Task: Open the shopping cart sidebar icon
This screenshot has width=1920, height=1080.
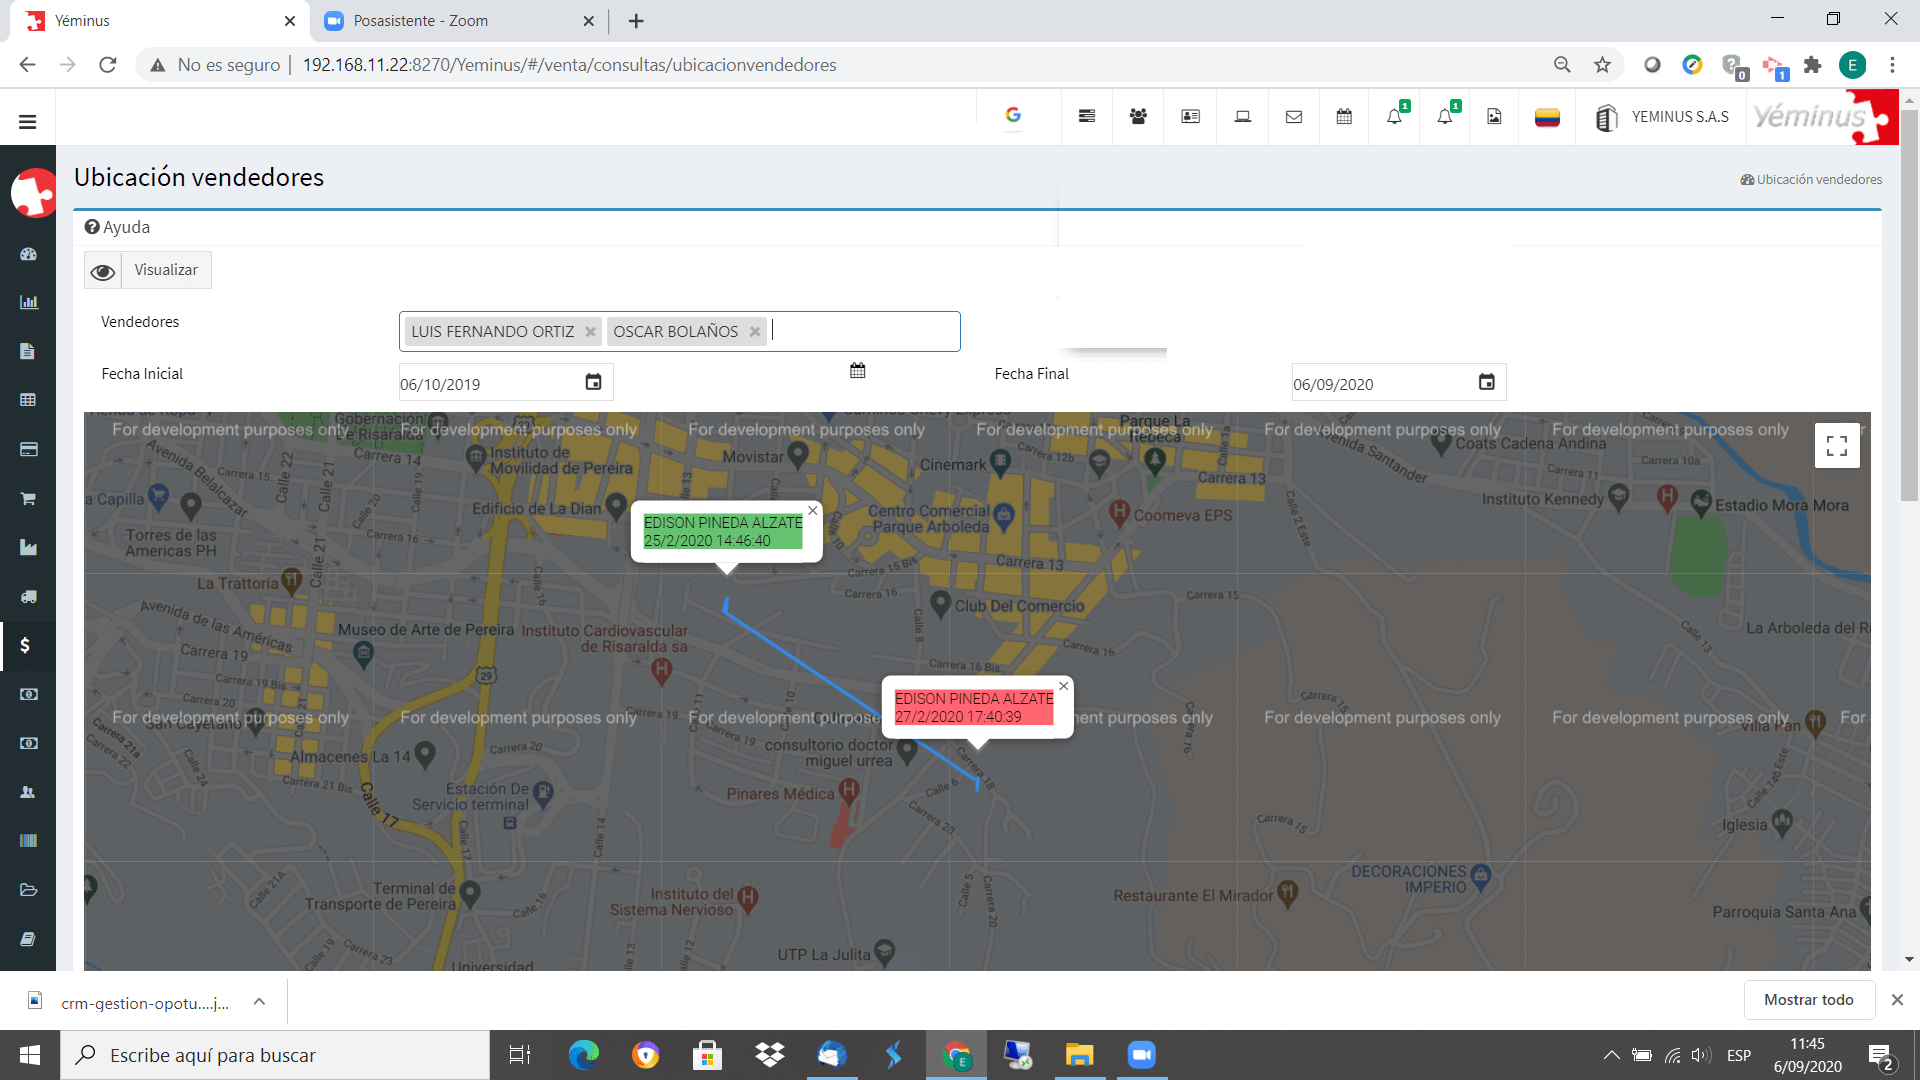Action: pos(28,498)
